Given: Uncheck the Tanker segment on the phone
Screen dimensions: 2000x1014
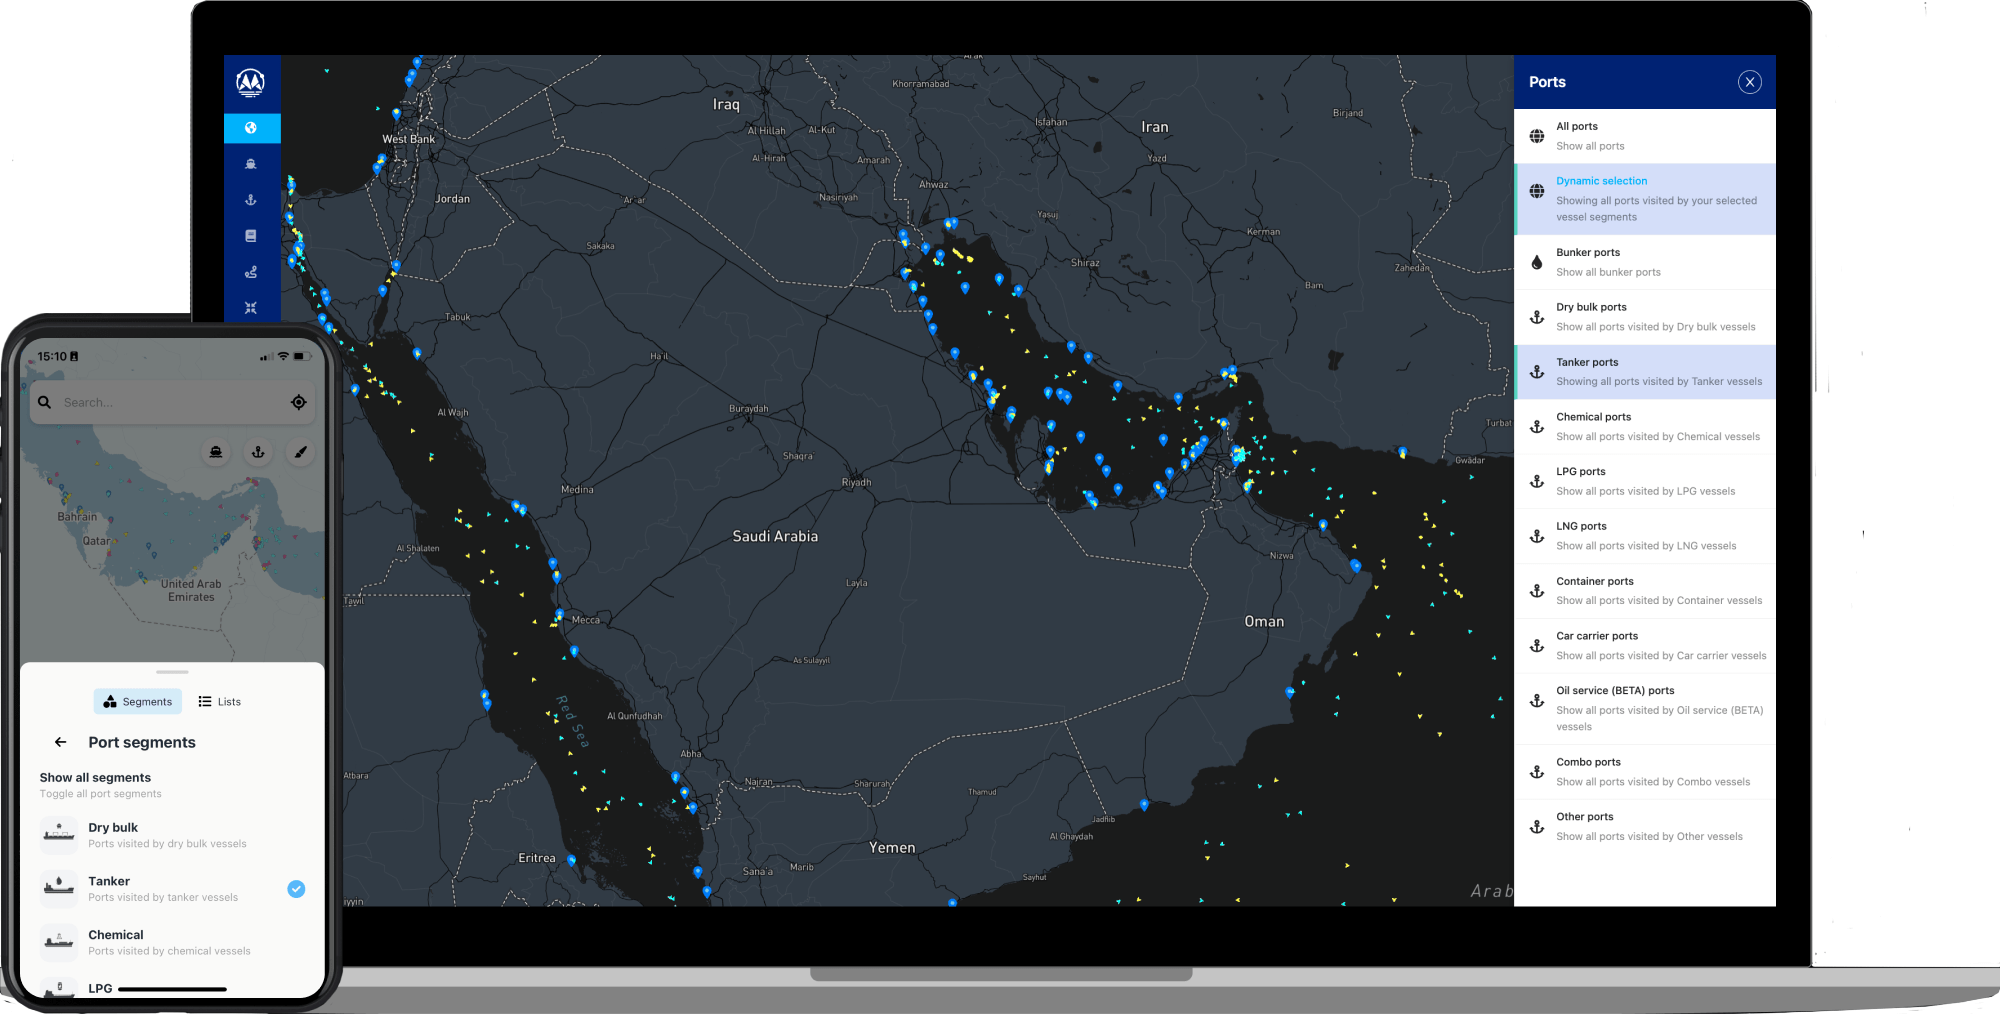Looking at the screenshot, I should (295, 888).
